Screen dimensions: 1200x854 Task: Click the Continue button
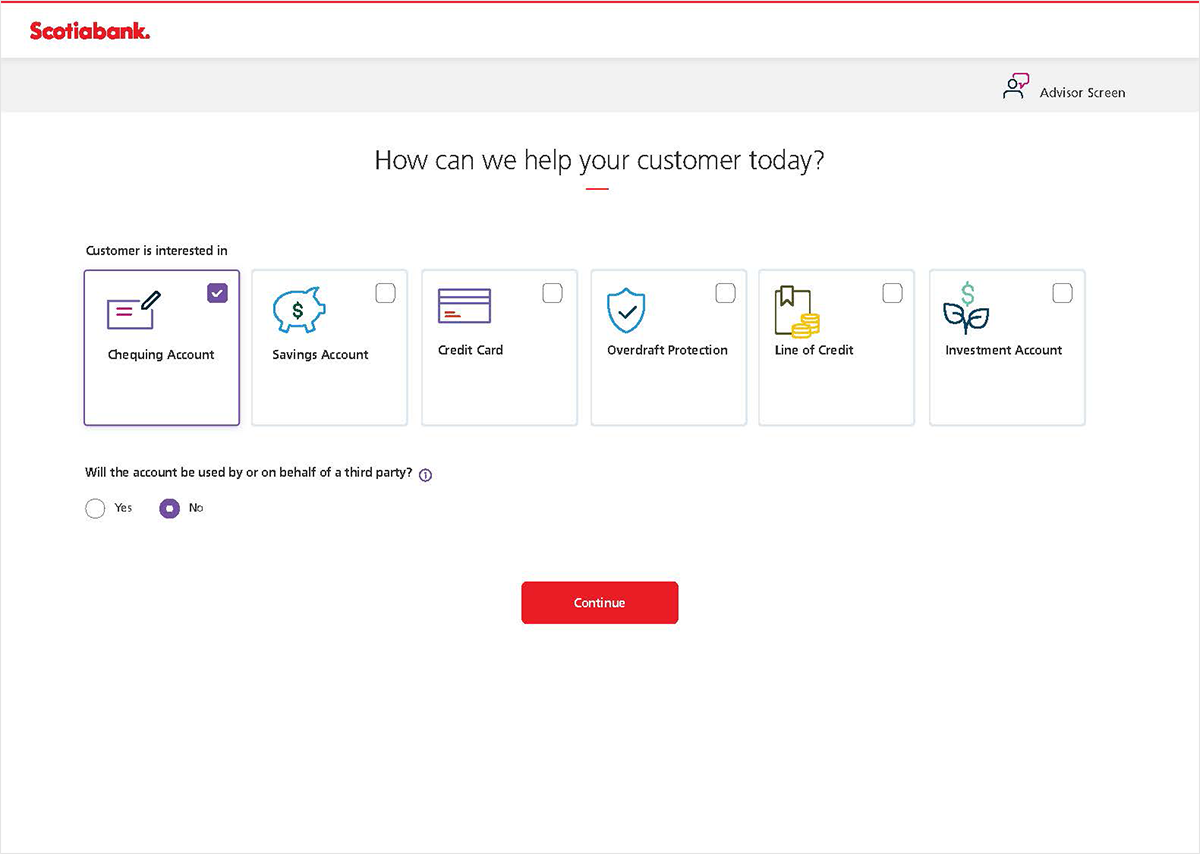pyautogui.click(x=600, y=603)
